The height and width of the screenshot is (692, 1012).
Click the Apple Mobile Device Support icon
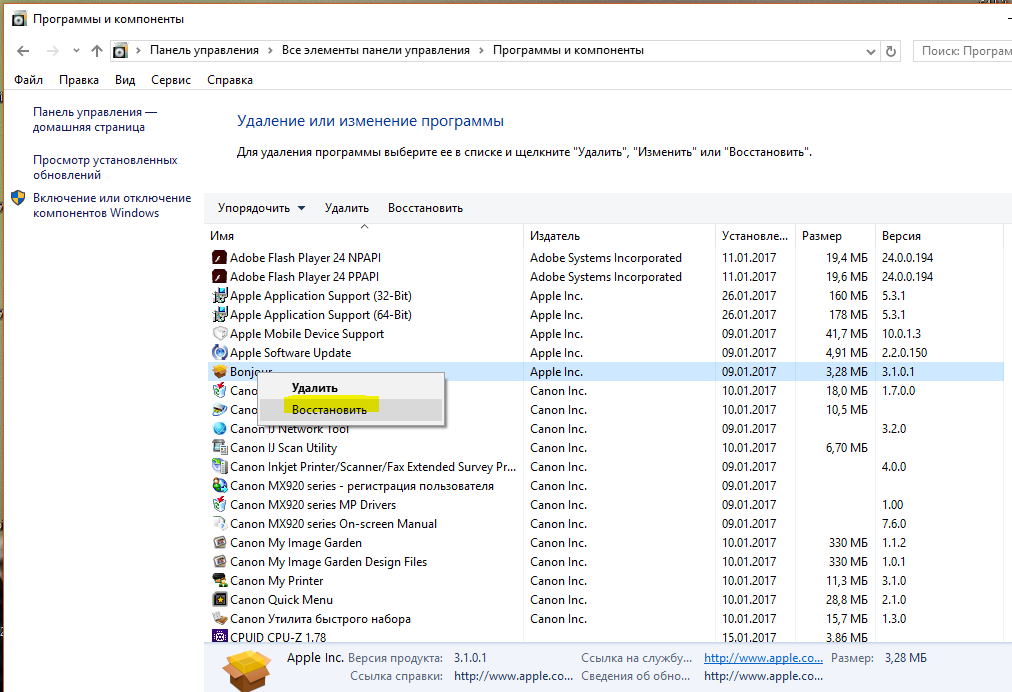tap(219, 334)
